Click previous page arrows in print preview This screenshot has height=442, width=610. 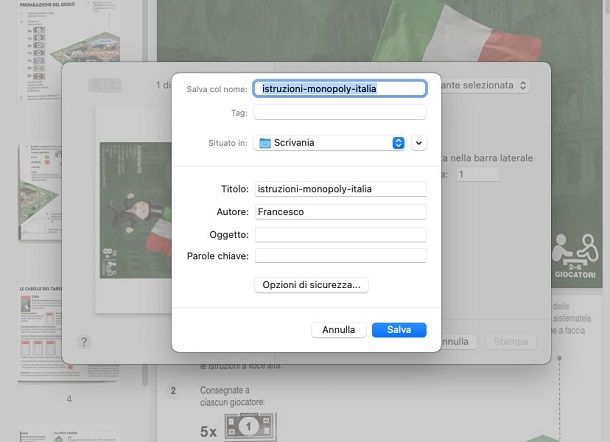(x=105, y=85)
